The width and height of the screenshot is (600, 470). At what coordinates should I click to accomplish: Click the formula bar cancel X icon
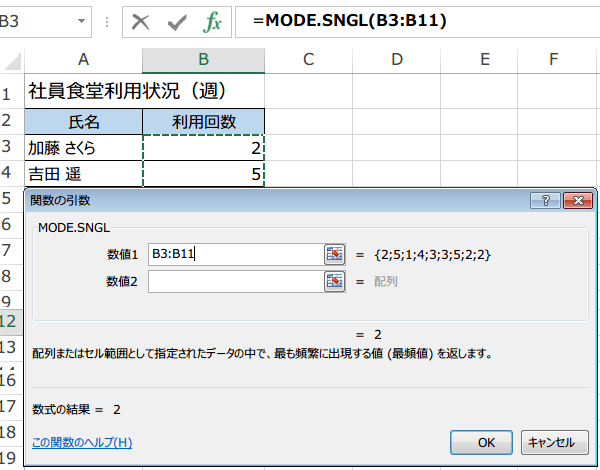point(140,22)
